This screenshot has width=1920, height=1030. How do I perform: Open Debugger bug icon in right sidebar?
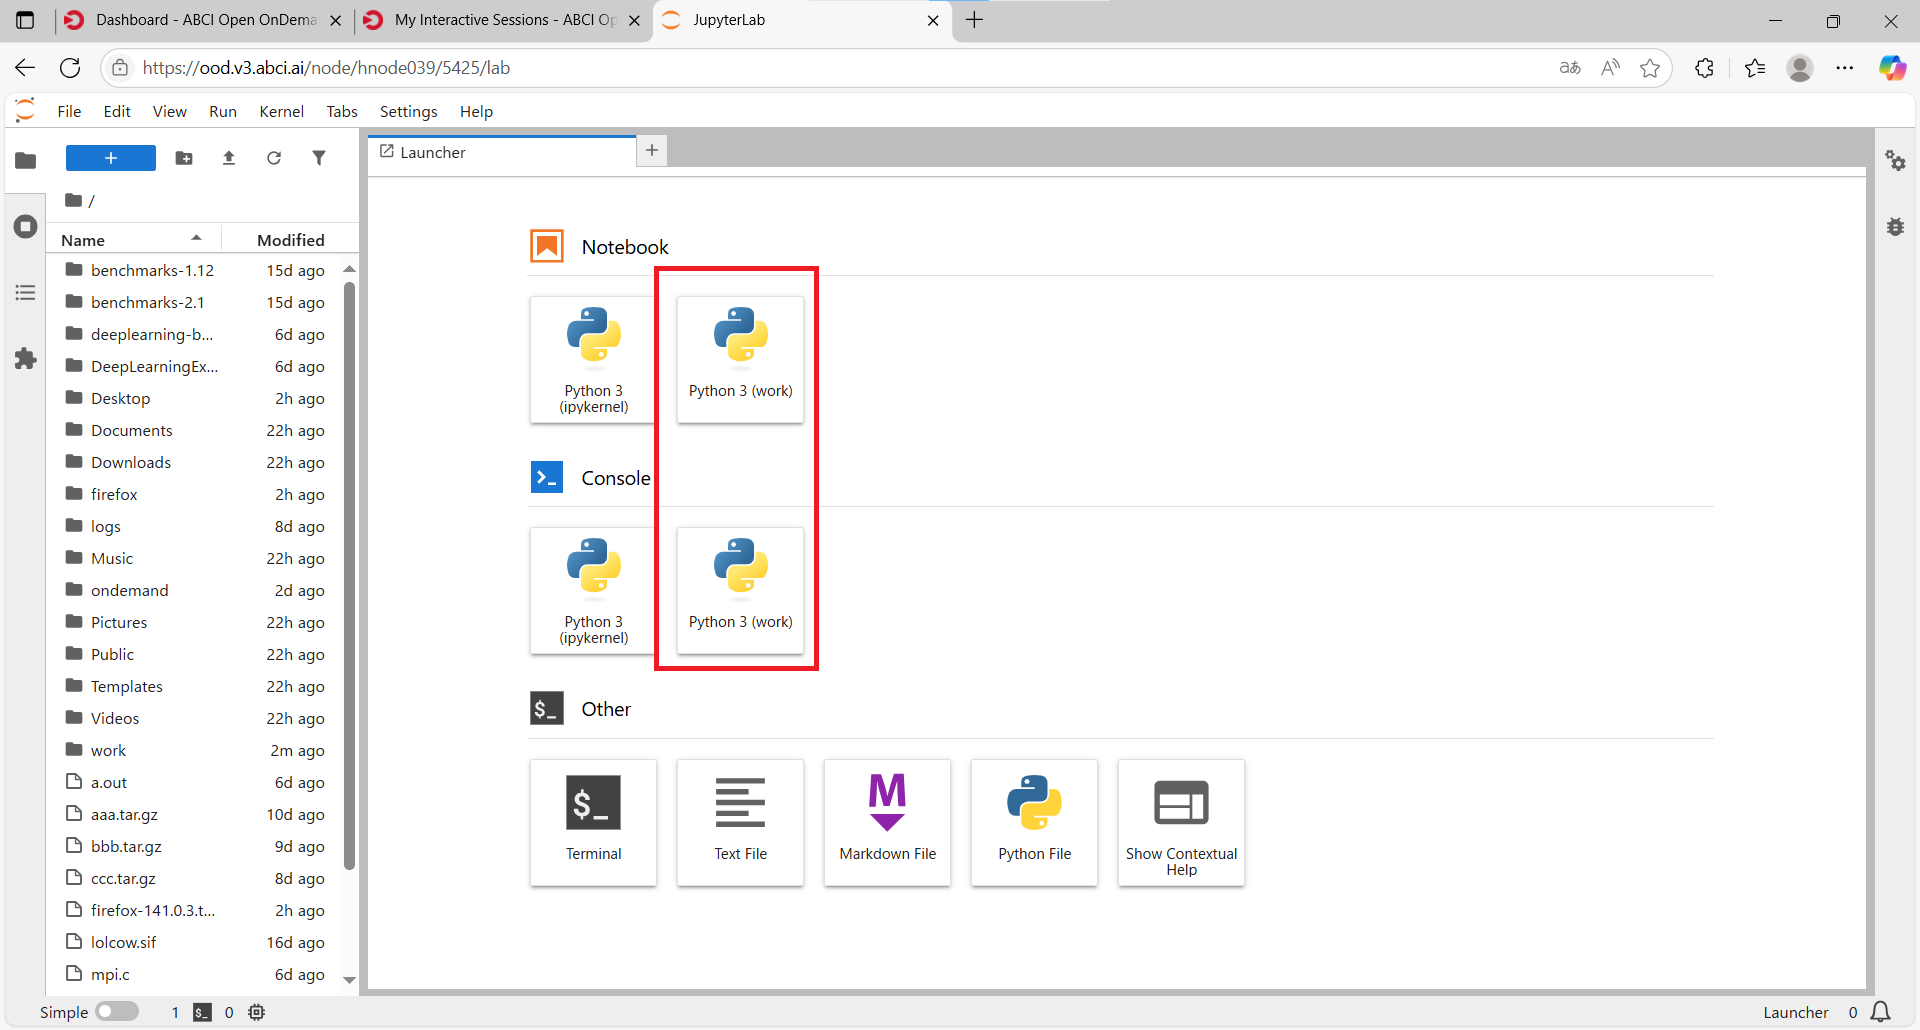[x=1896, y=227]
